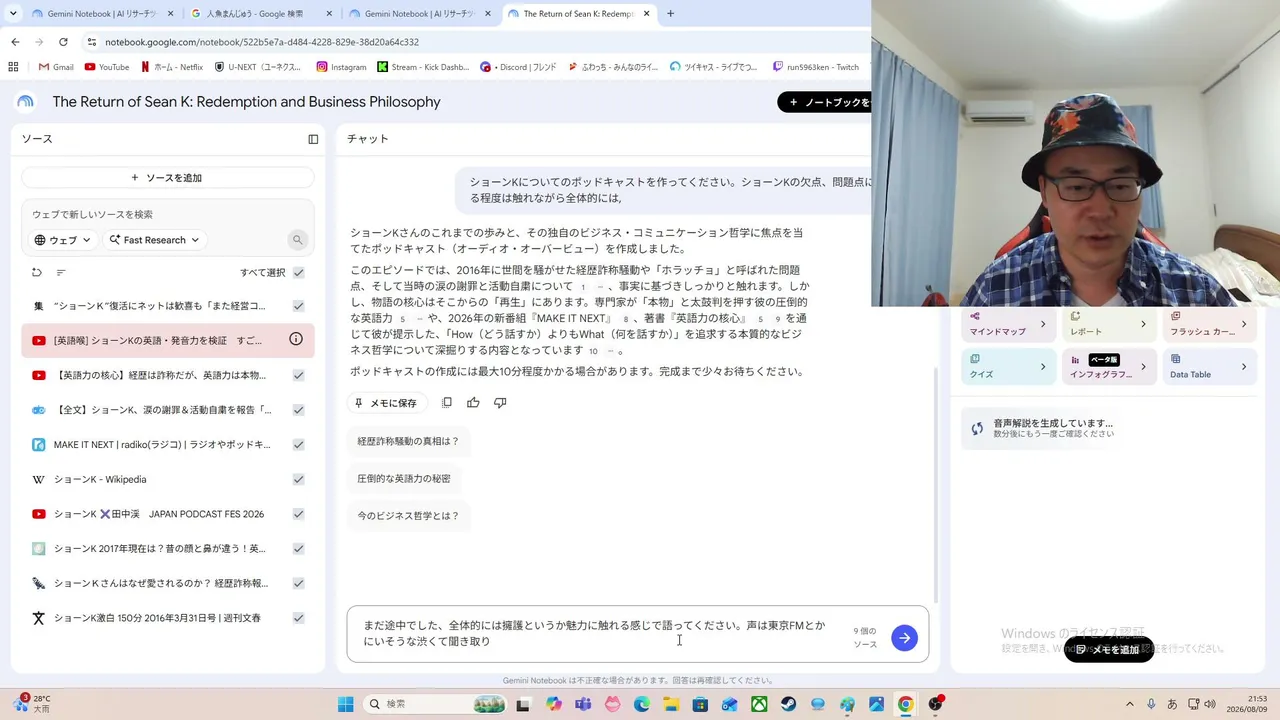Click the 経歴詐称騒動の真相は？ suggestion
The image size is (1280, 720).
(x=408, y=441)
